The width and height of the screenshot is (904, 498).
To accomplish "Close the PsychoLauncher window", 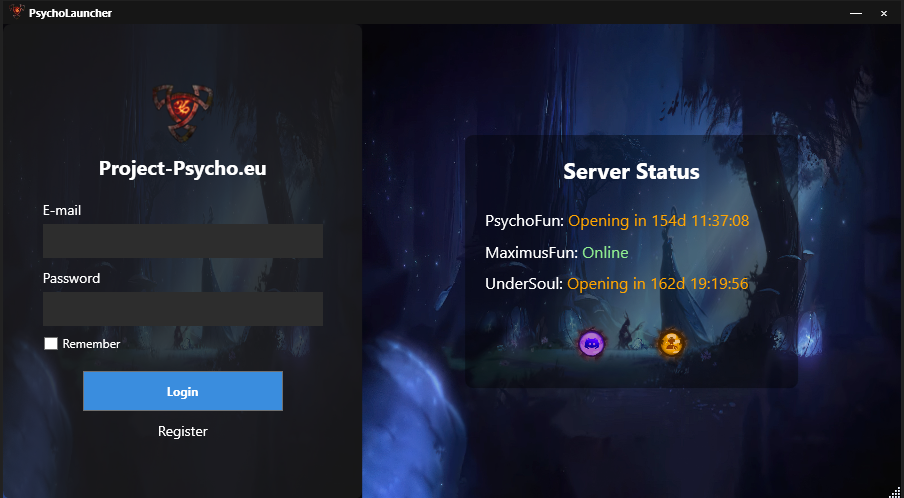I will [x=883, y=13].
